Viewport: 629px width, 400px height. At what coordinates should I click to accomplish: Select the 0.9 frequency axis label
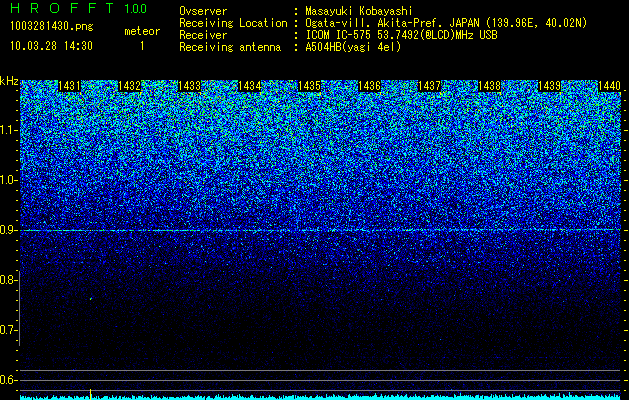(x=8, y=230)
